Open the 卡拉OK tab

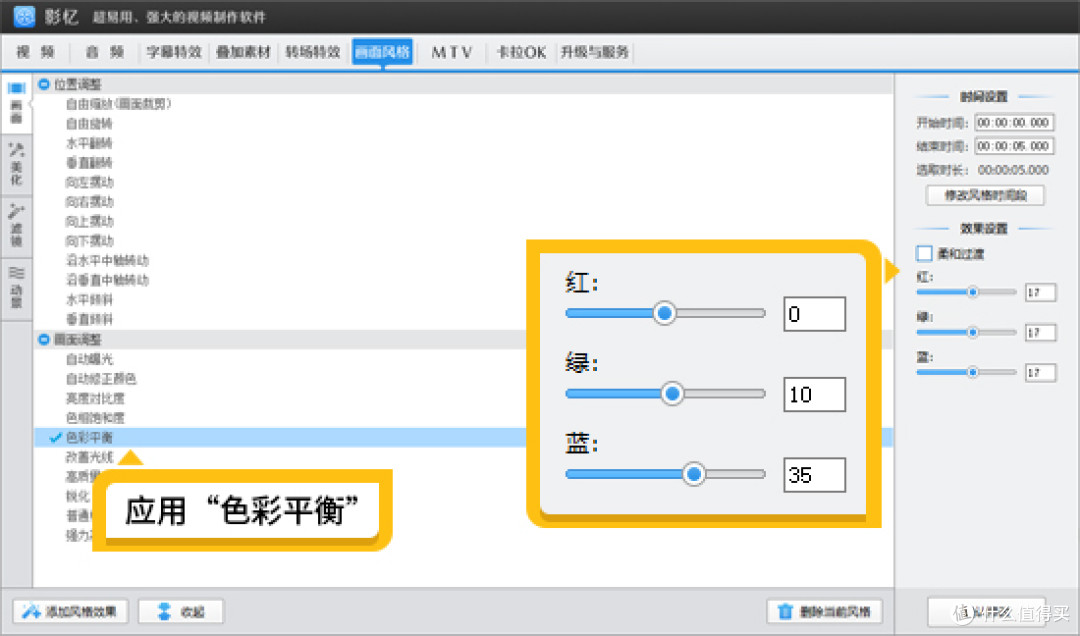coord(521,52)
